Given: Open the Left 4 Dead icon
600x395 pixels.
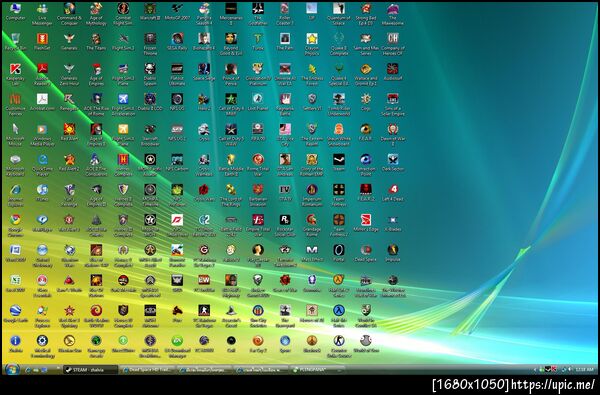Looking at the screenshot, I should click(393, 193).
